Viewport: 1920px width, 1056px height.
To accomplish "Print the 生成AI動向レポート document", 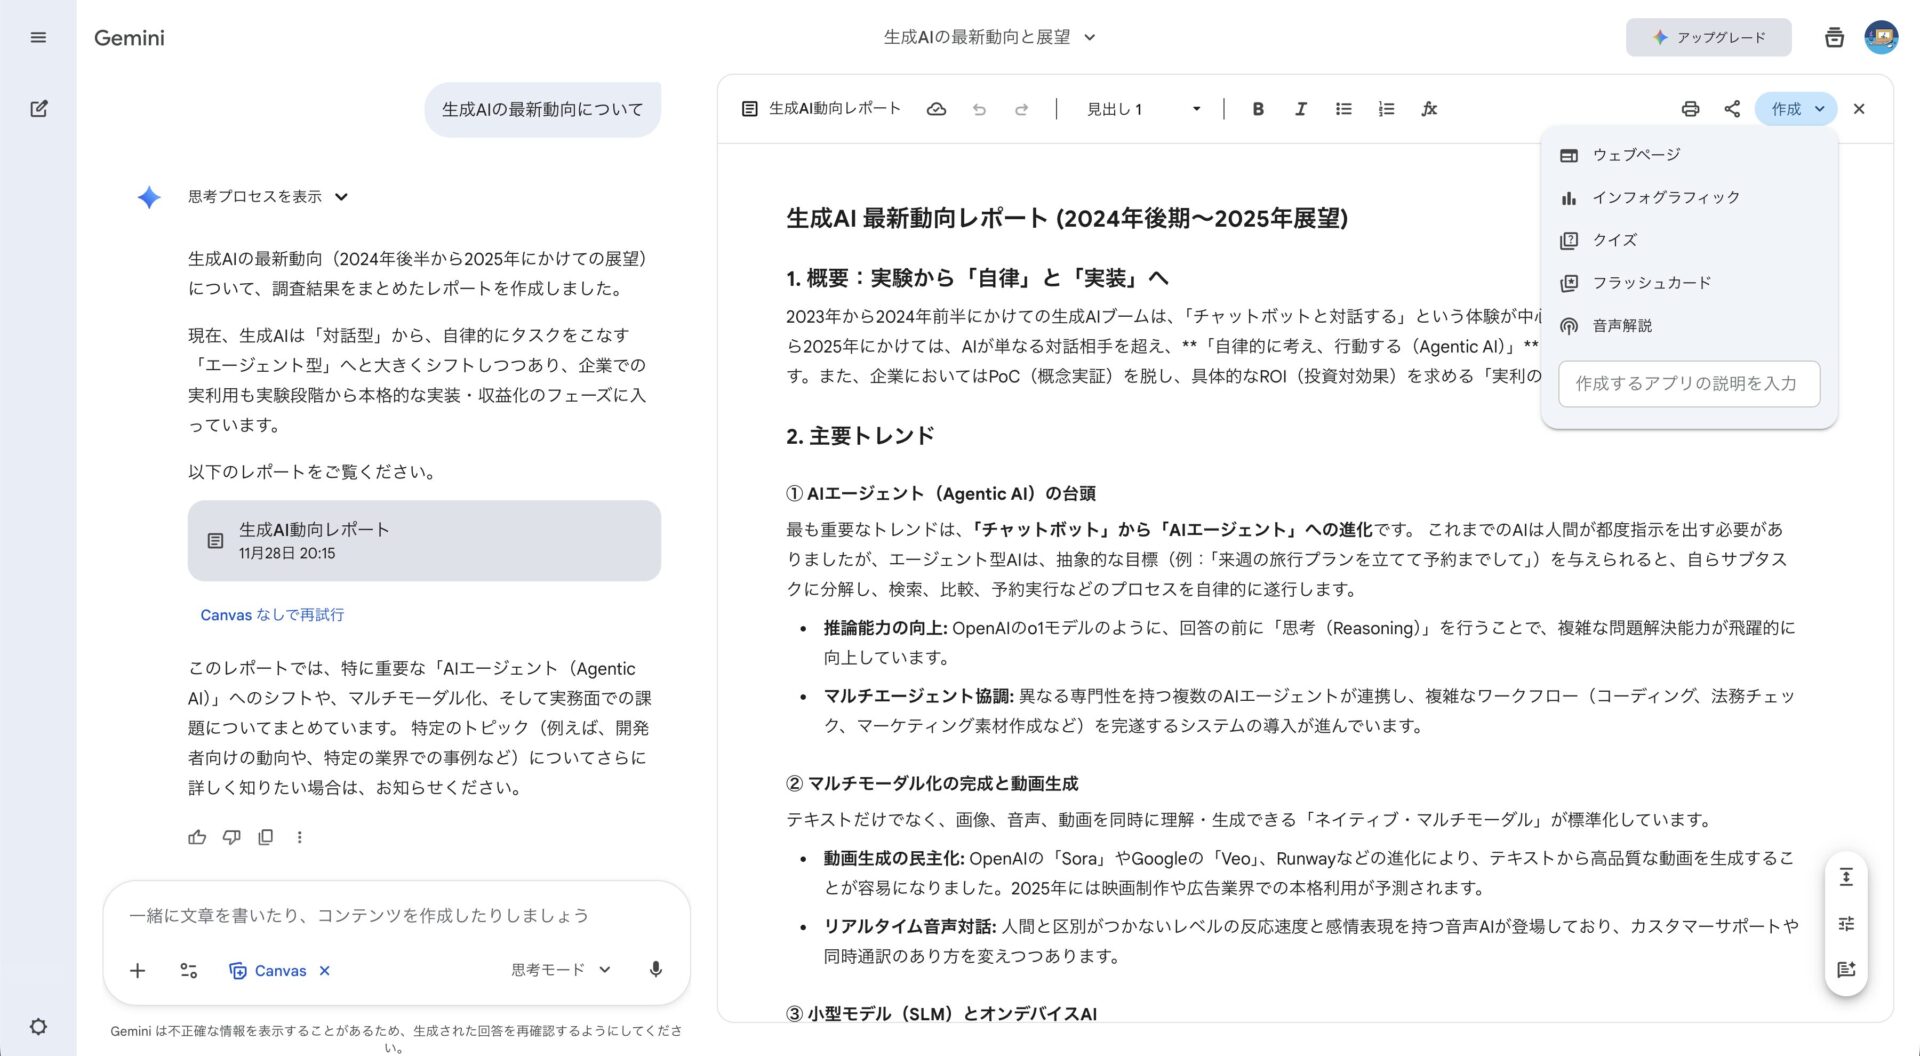I will pyautogui.click(x=1691, y=109).
